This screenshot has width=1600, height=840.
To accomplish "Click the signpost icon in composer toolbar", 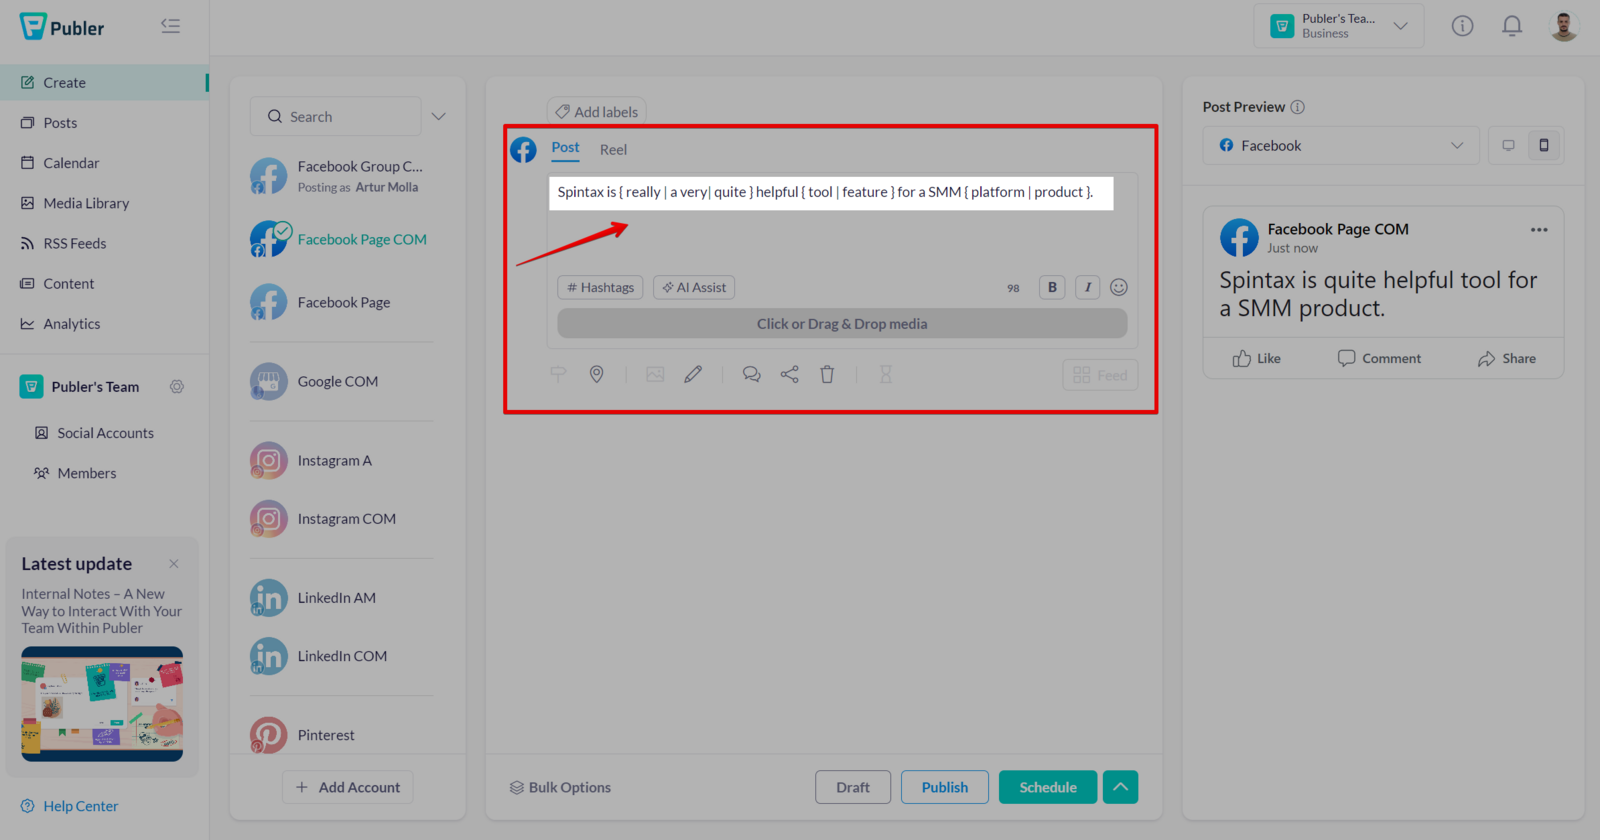I will click(x=558, y=374).
